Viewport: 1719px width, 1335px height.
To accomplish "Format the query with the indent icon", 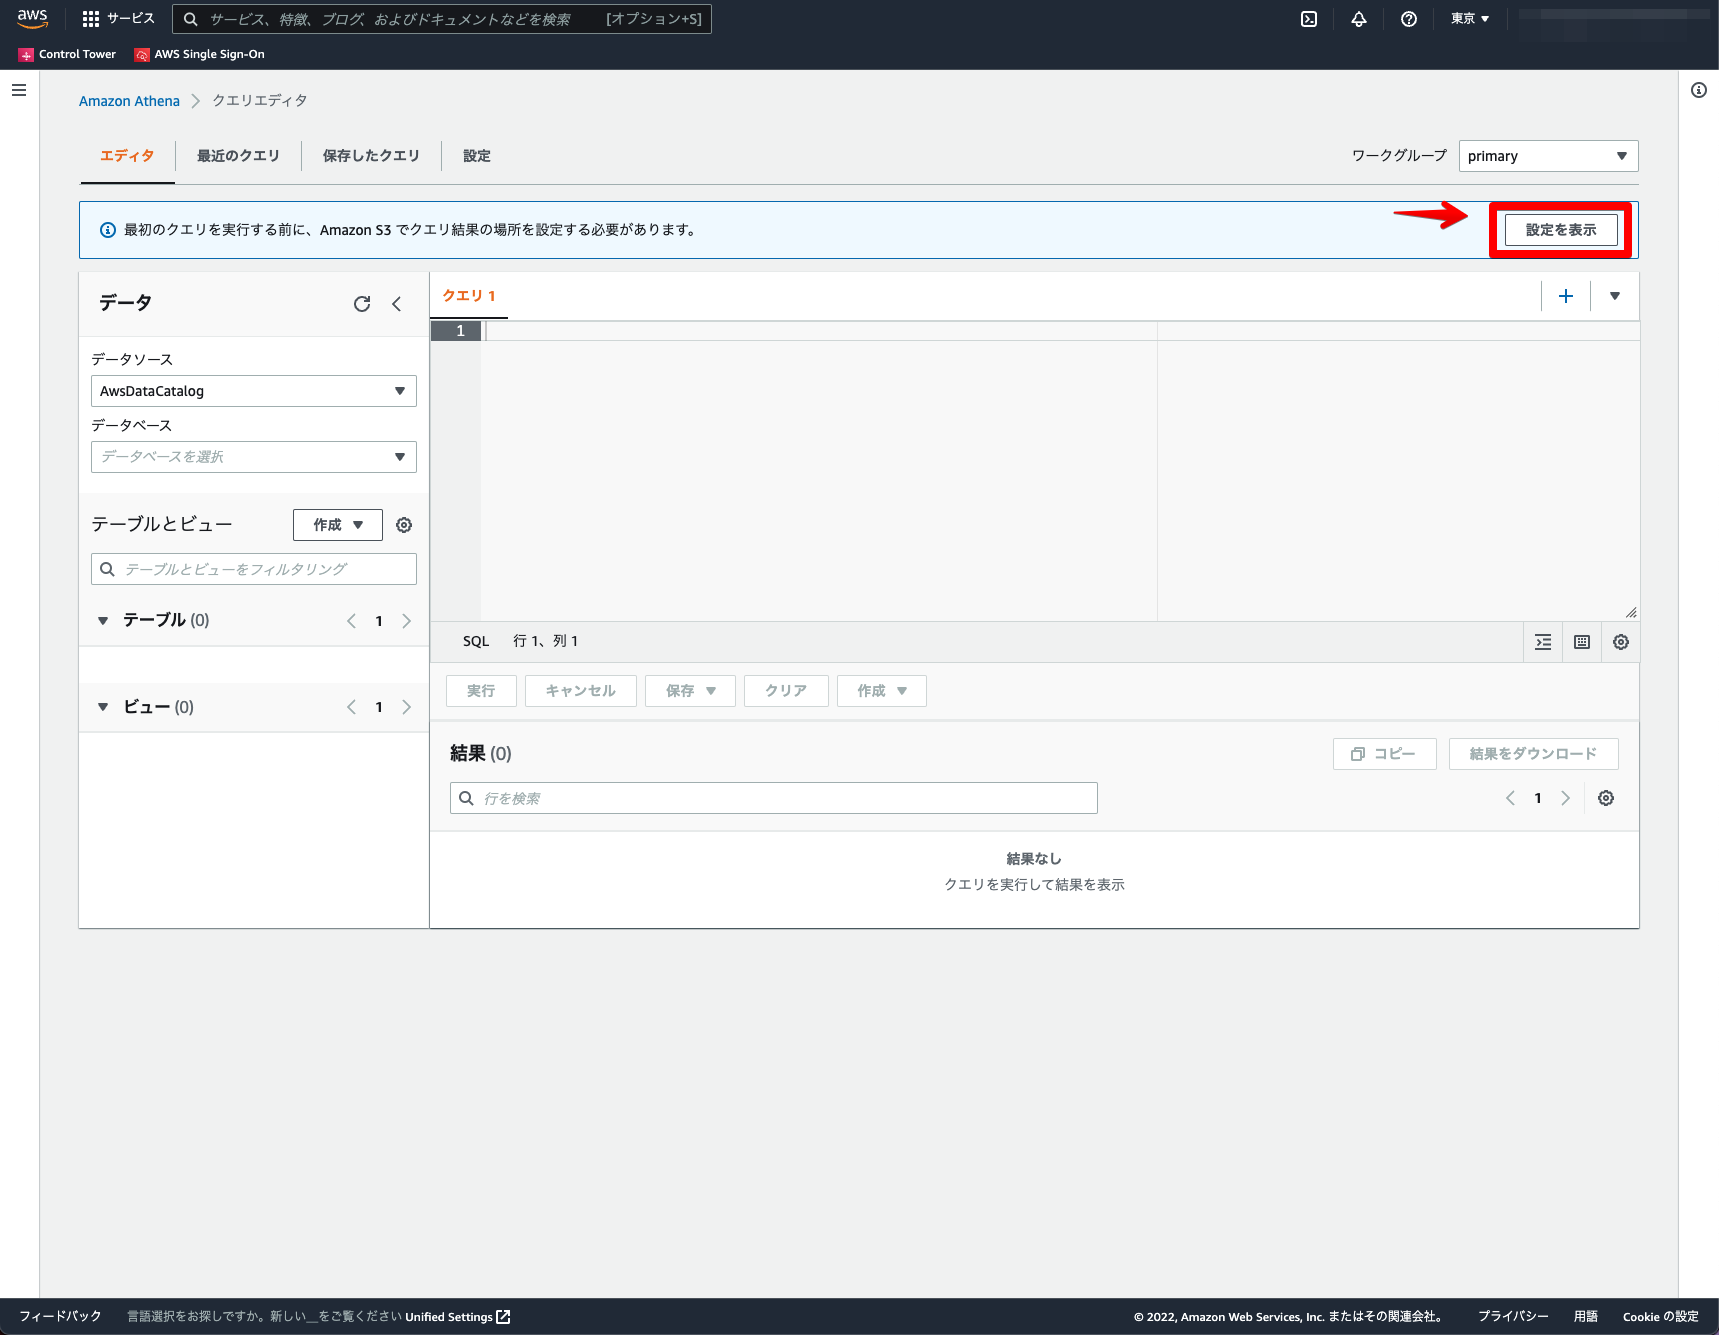I will 1543,642.
